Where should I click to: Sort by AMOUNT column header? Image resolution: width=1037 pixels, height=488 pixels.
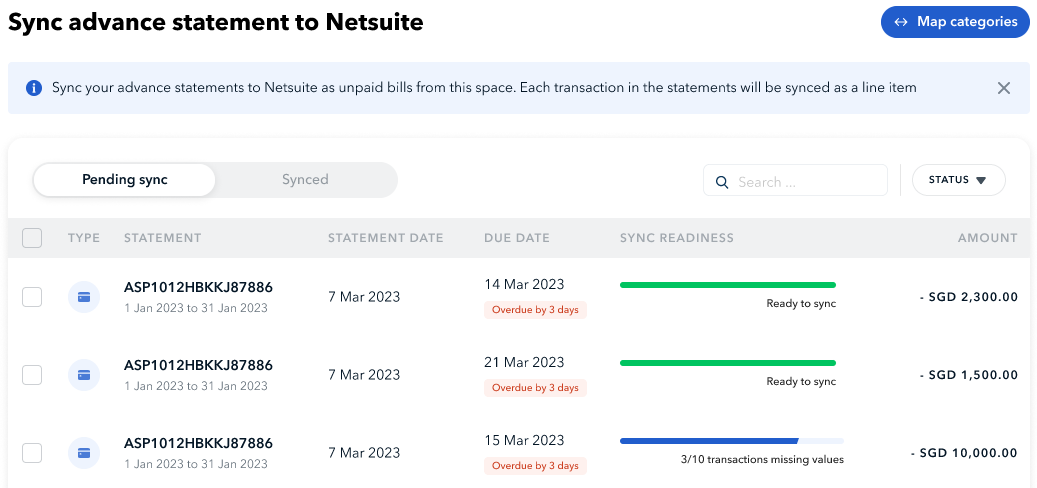point(987,238)
